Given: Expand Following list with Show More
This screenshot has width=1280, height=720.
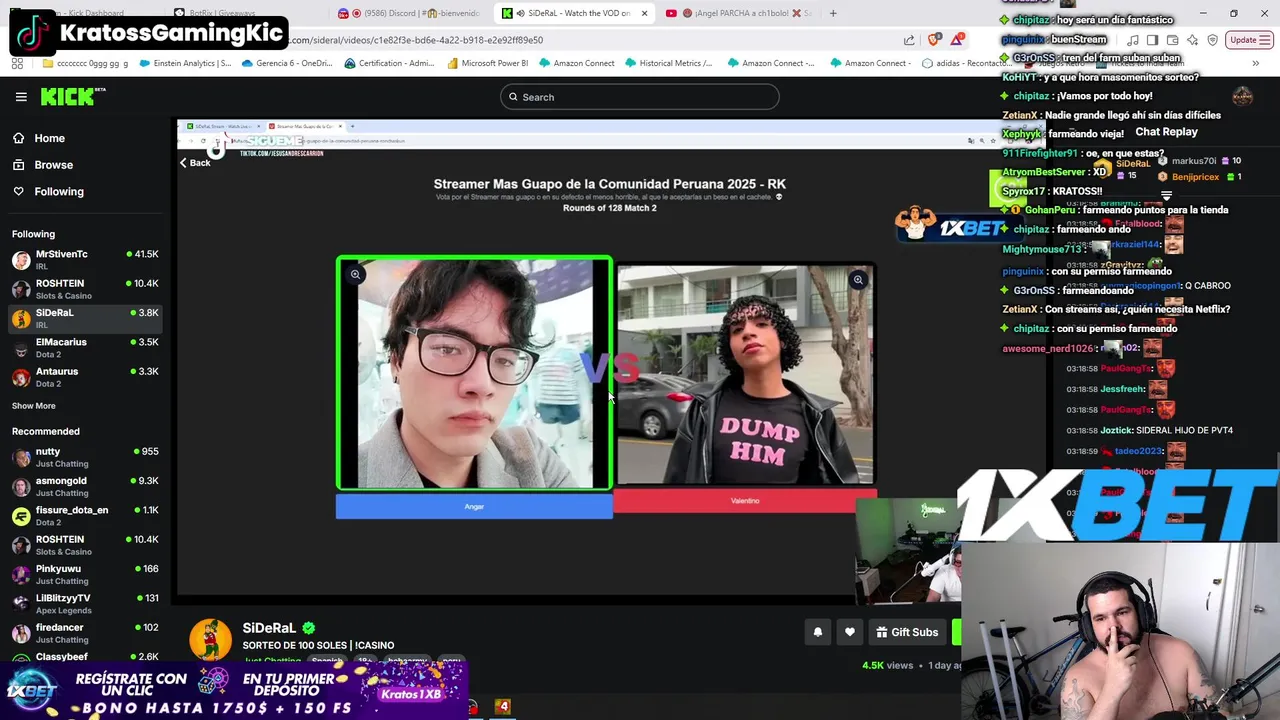Looking at the screenshot, I should [34, 406].
